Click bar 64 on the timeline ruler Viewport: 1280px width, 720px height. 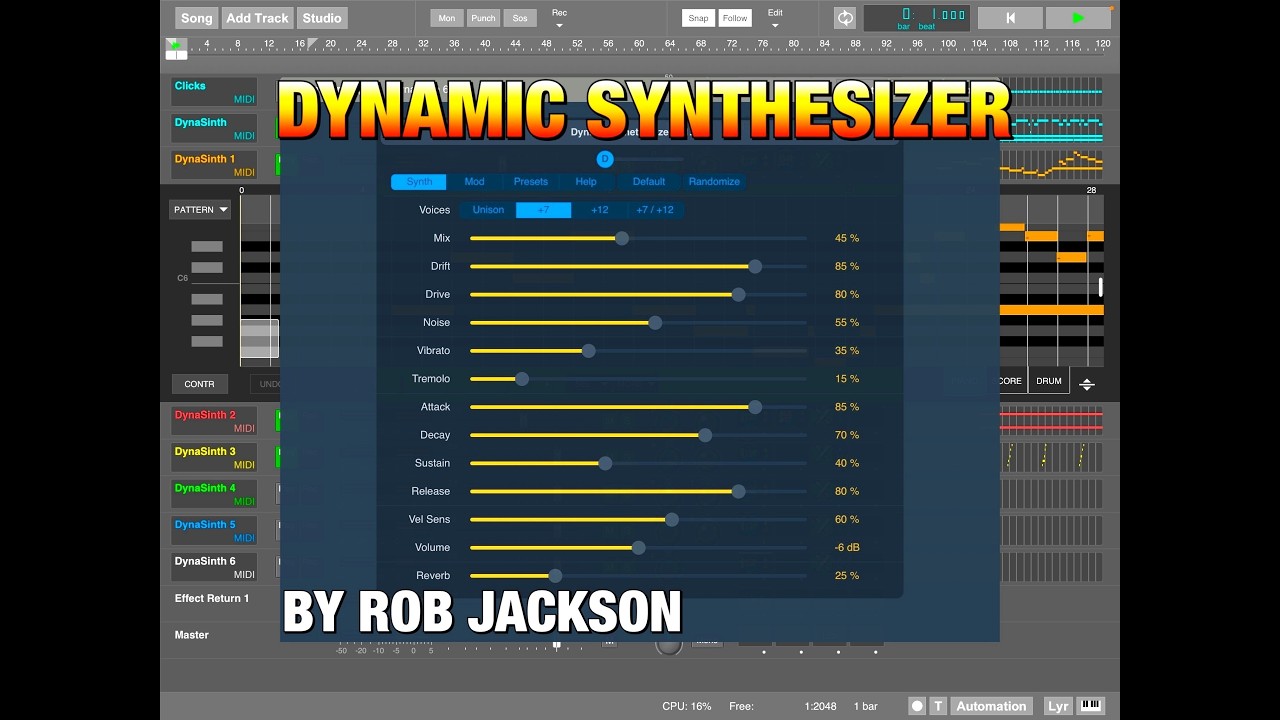pos(669,44)
